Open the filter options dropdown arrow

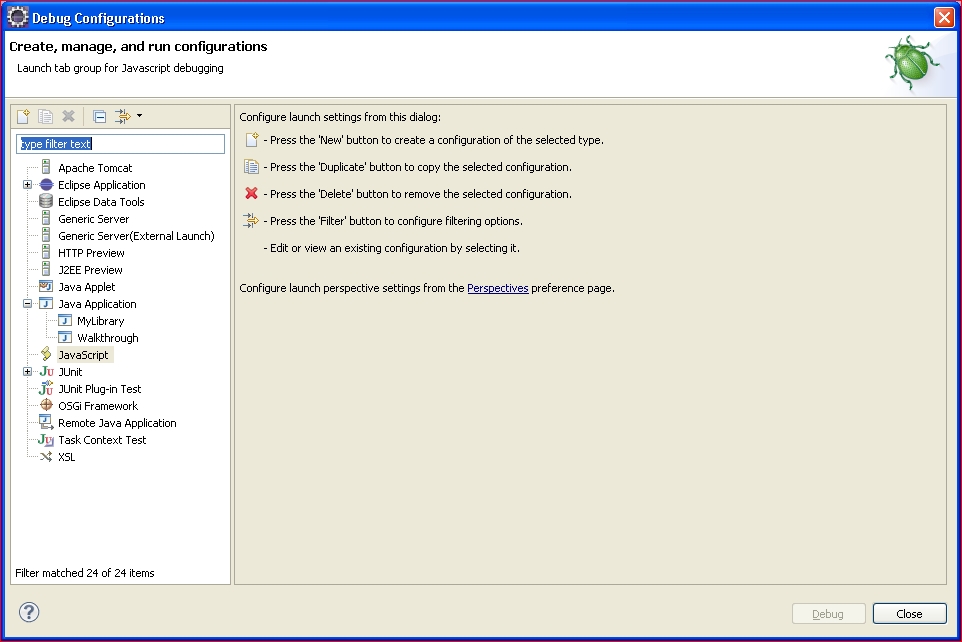[139, 115]
